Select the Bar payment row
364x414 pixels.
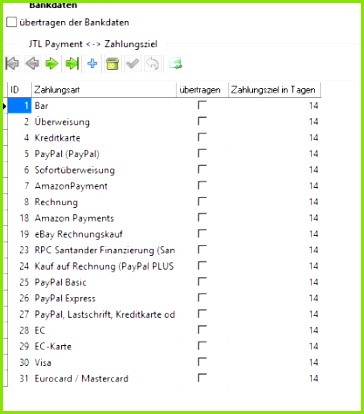(164, 106)
